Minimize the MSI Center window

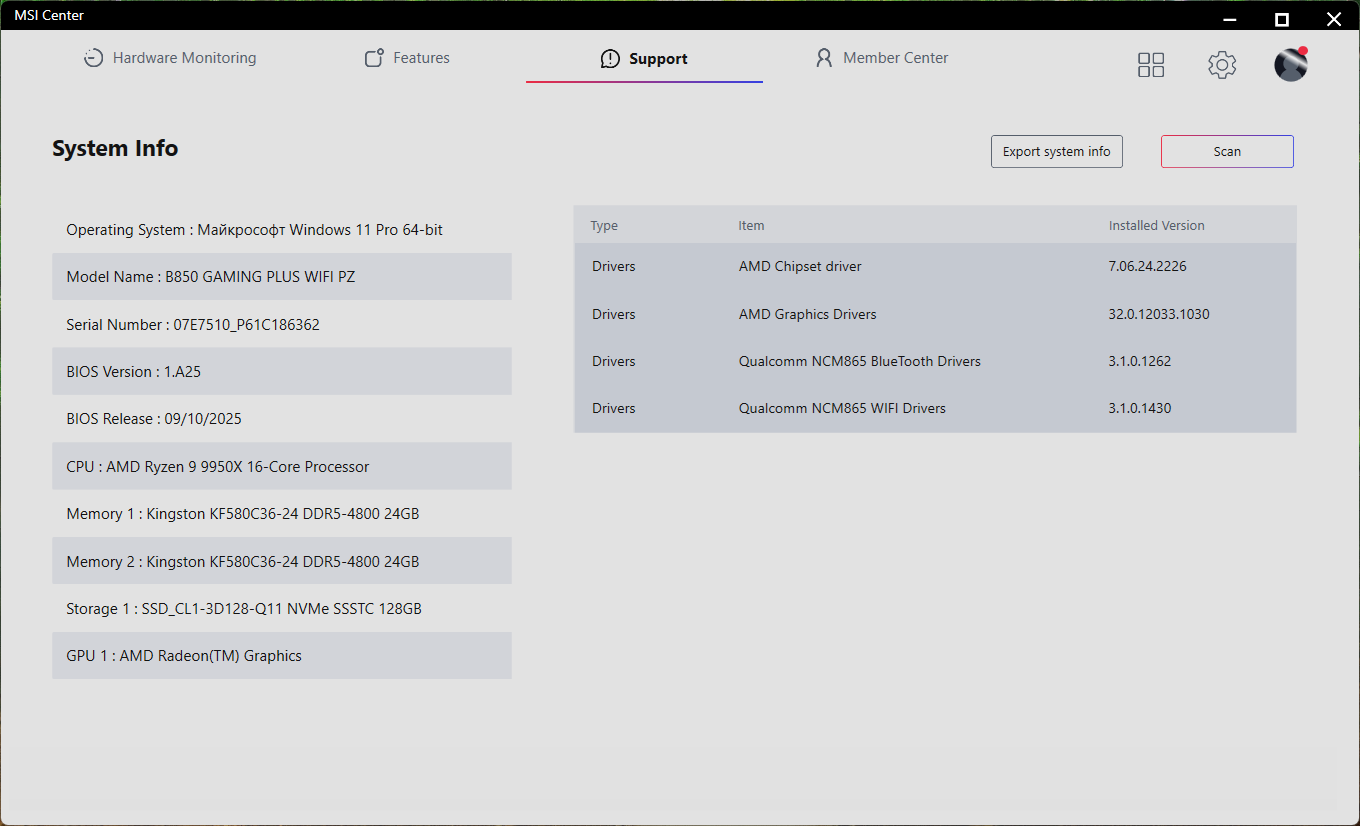click(x=1230, y=19)
